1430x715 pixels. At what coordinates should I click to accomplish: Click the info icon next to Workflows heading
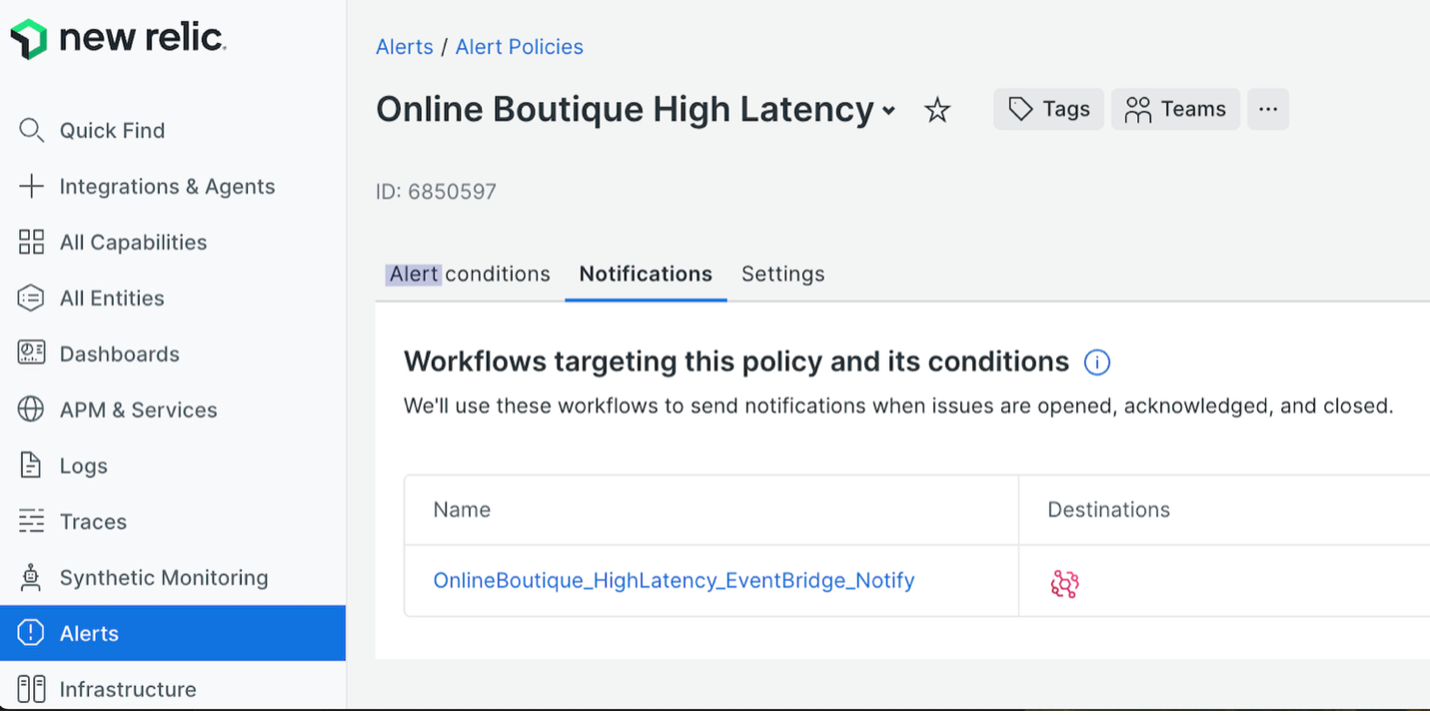click(x=1097, y=363)
